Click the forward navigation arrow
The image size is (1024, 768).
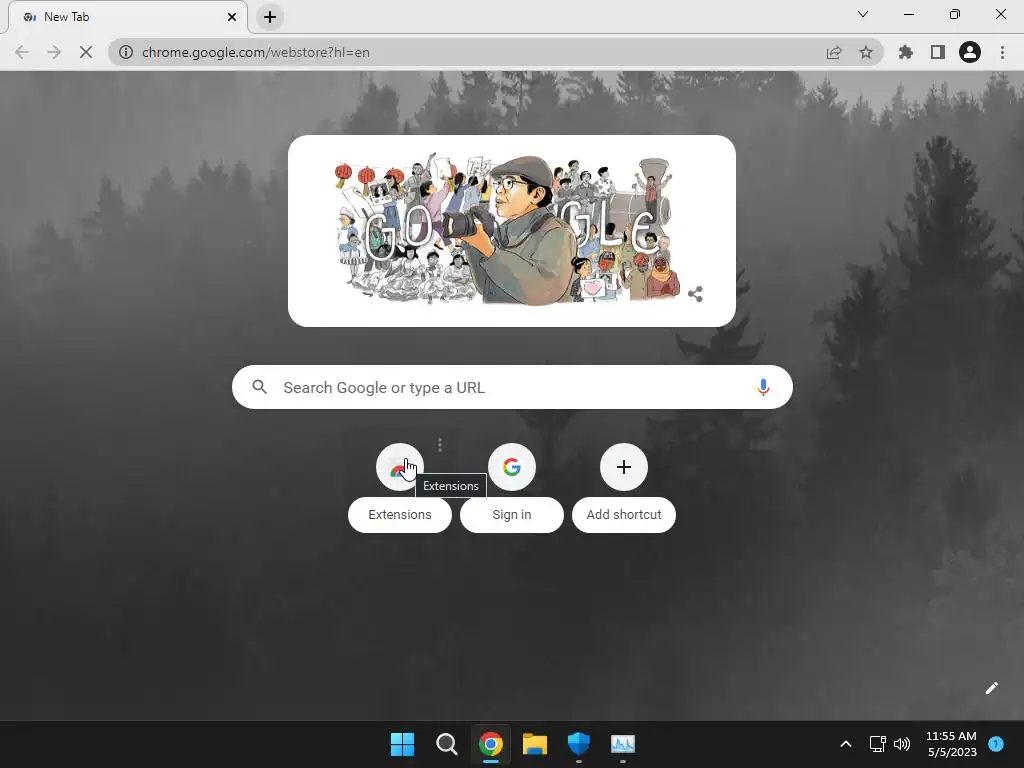pyautogui.click(x=54, y=52)
